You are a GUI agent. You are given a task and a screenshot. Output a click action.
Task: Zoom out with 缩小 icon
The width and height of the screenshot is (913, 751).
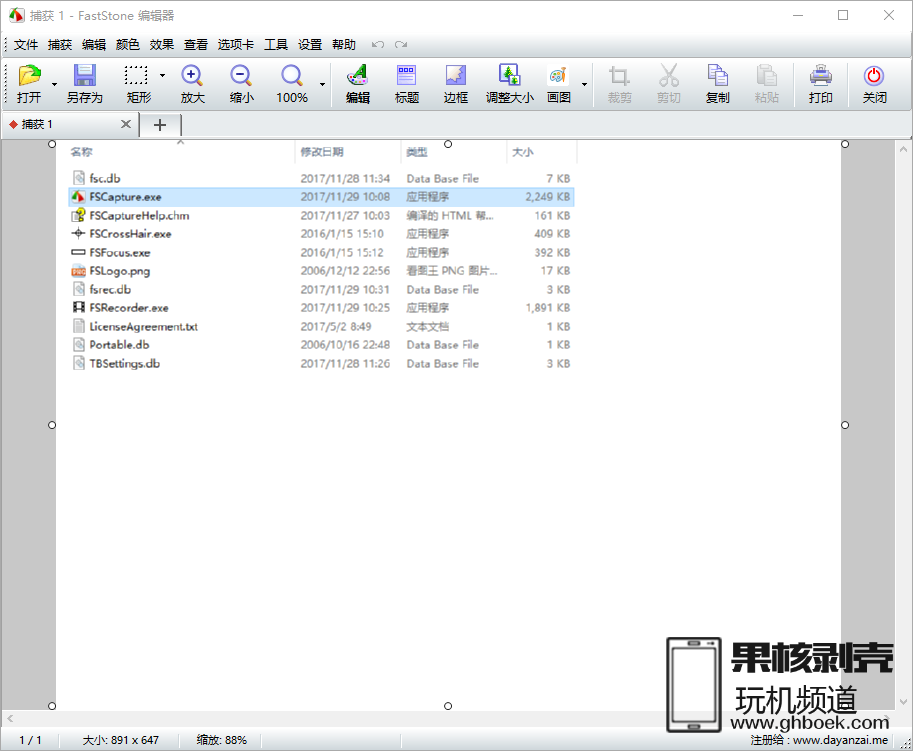(241, 84)
